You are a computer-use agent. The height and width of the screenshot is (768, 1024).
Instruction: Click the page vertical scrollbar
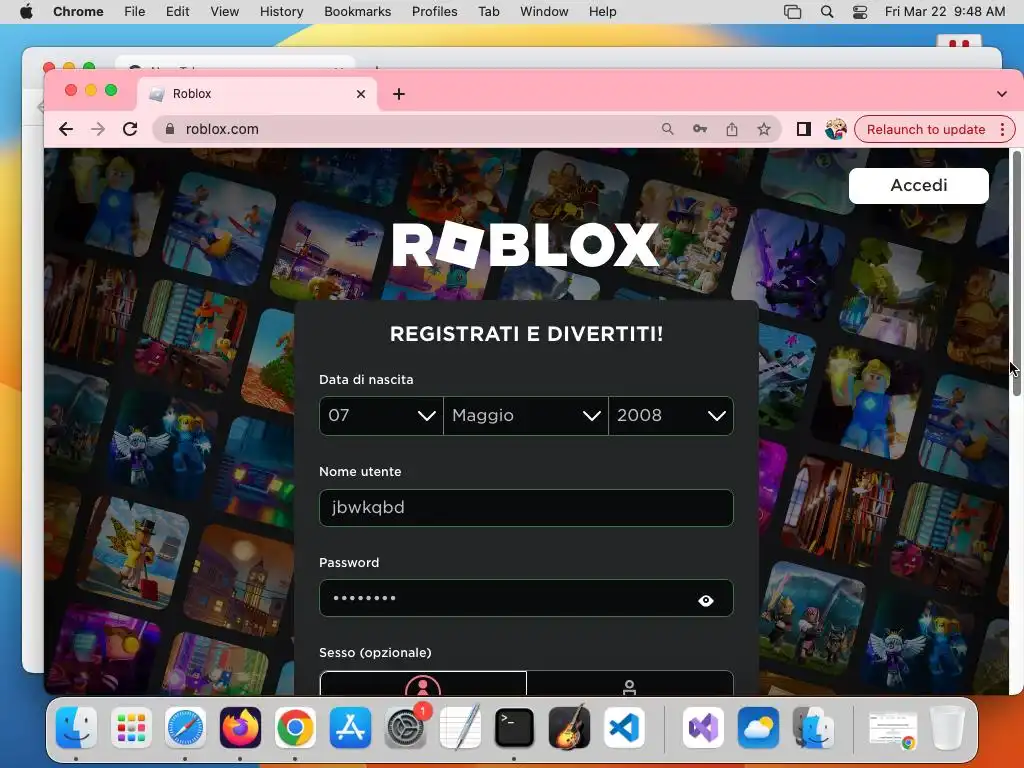pyautogui.click(x=1016, y=273)
